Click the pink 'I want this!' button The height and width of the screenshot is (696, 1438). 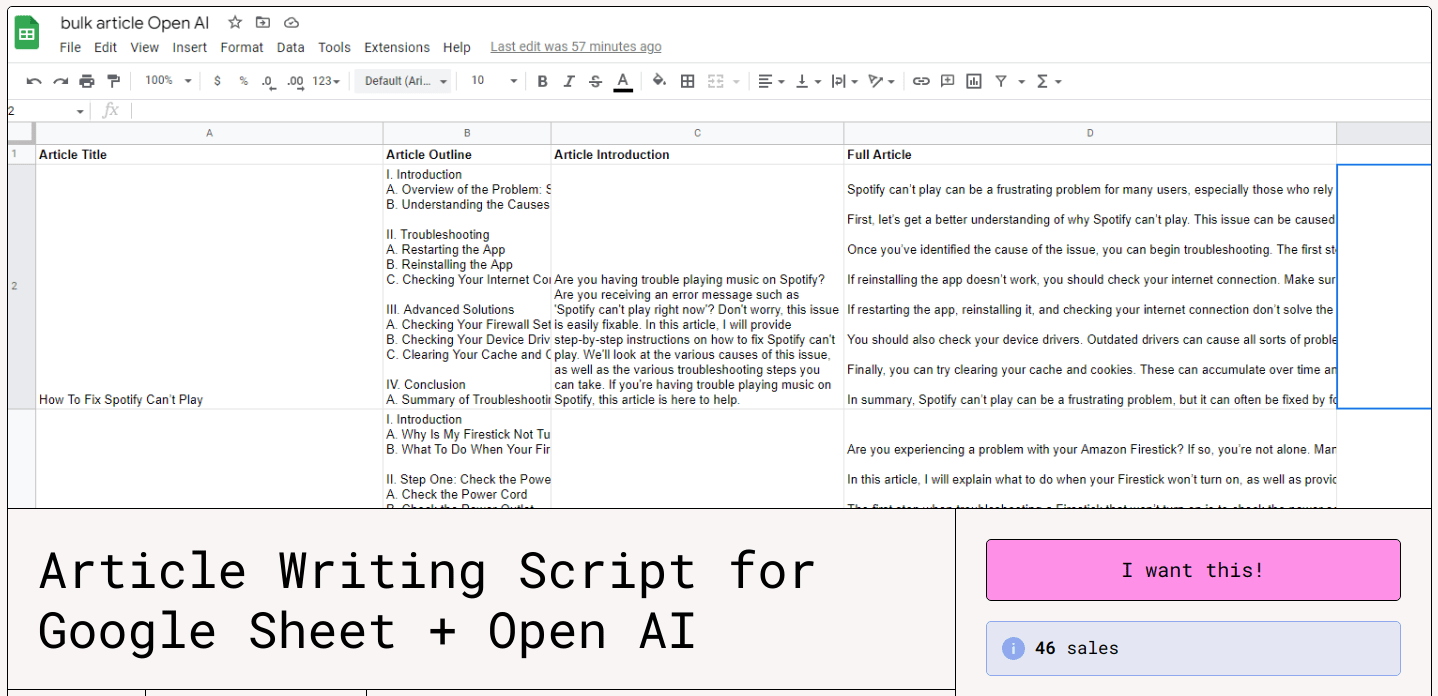click(1192, 570)
